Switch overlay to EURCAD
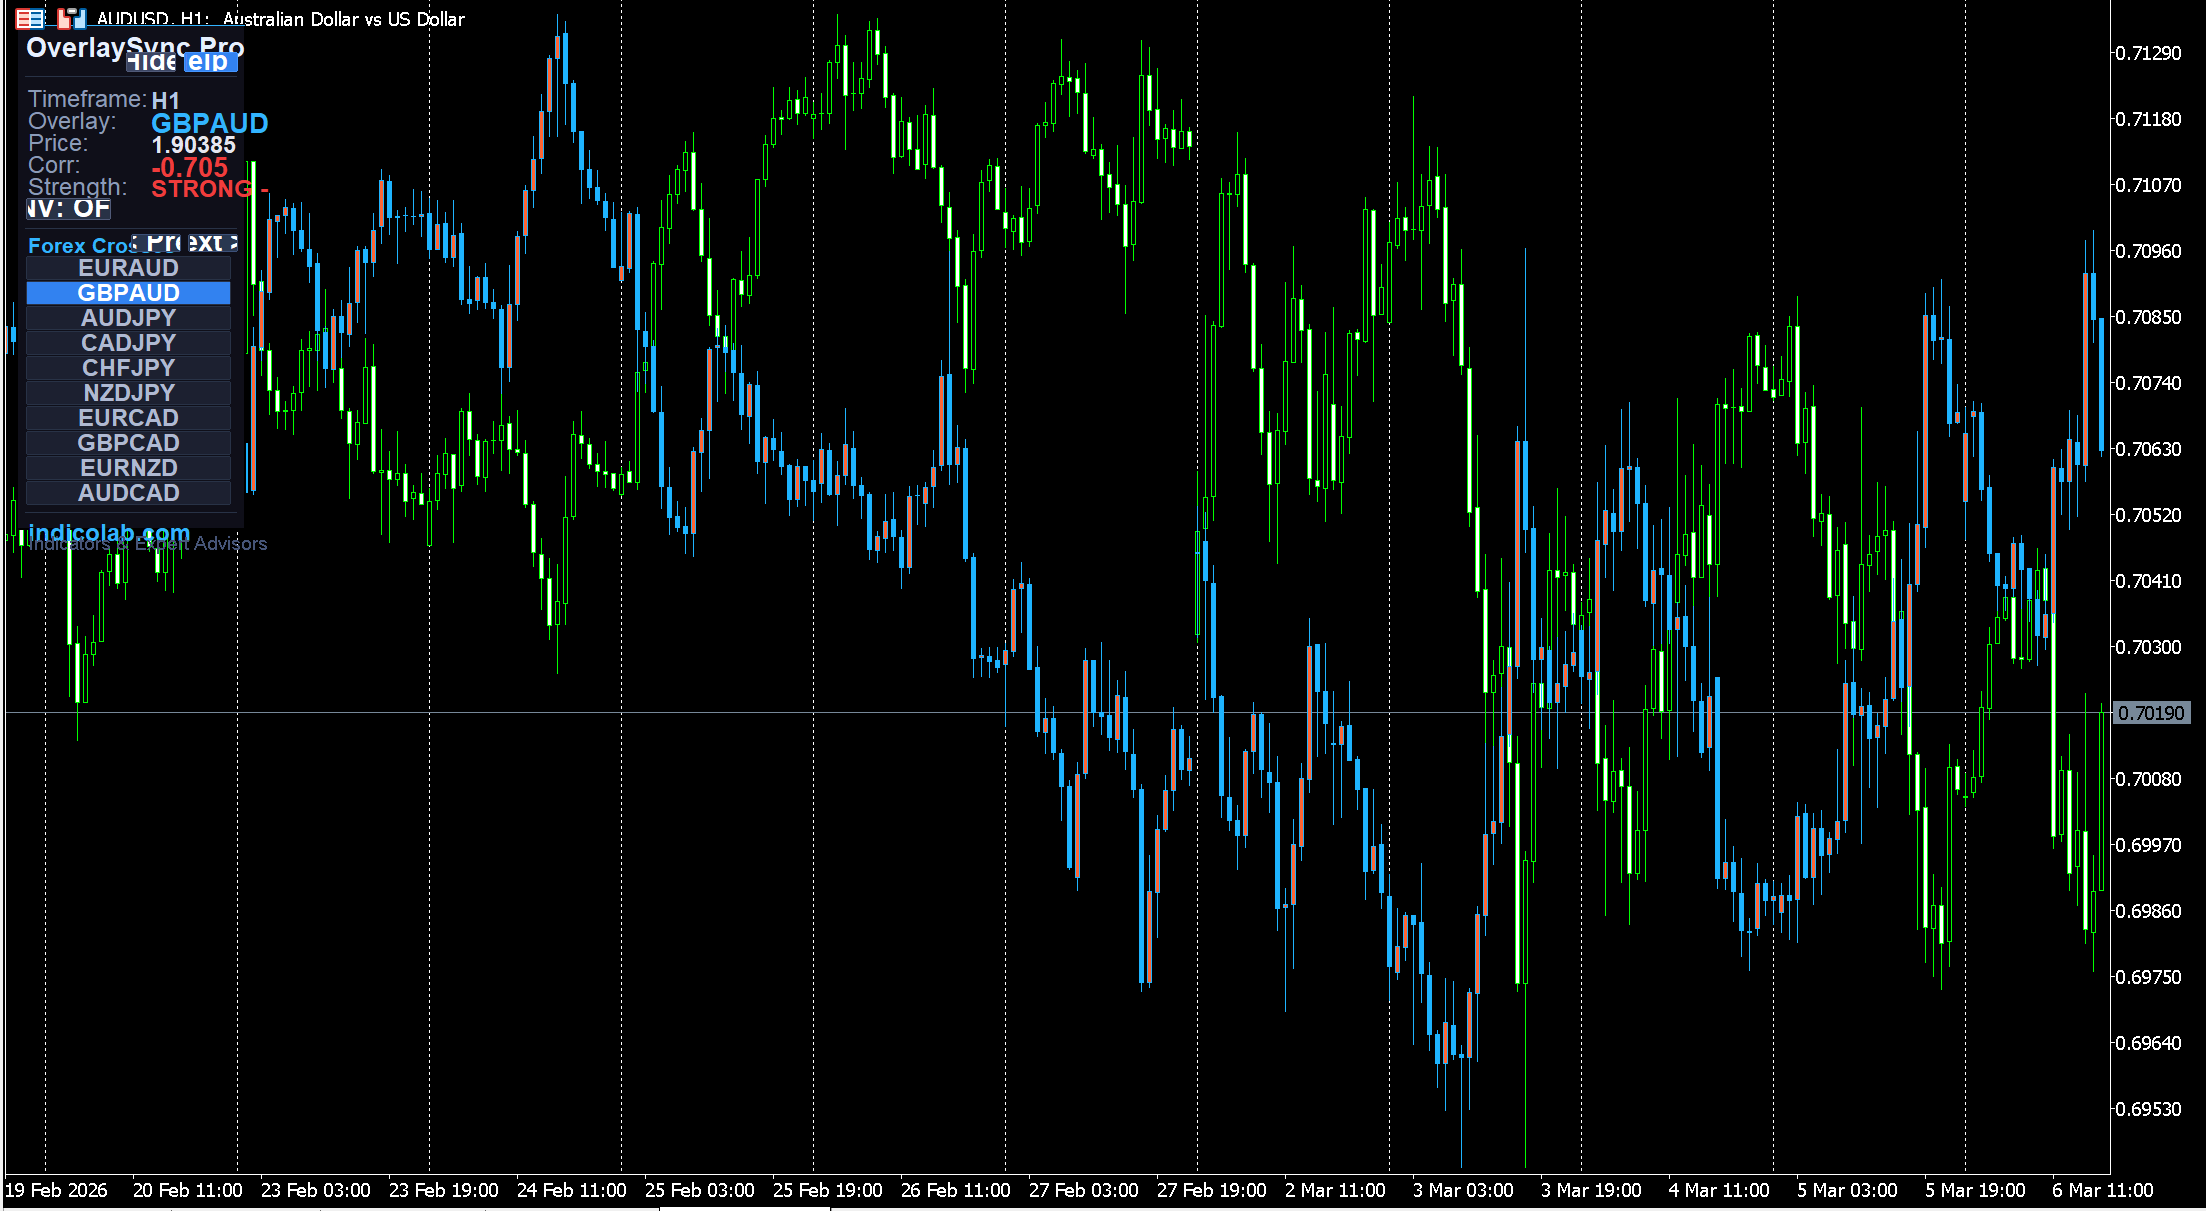Image resolution: width=2206 pixels, height=1211 pixels. pyautogui.click(x=128, y=418)
